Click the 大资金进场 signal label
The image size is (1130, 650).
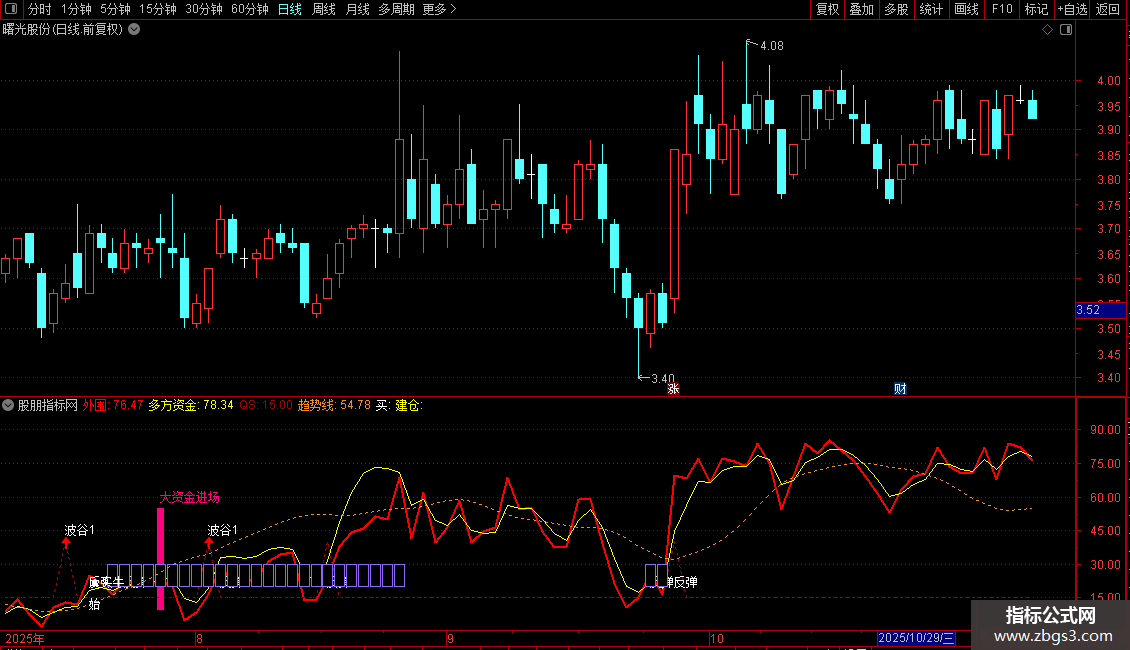(x=190, y=497)
